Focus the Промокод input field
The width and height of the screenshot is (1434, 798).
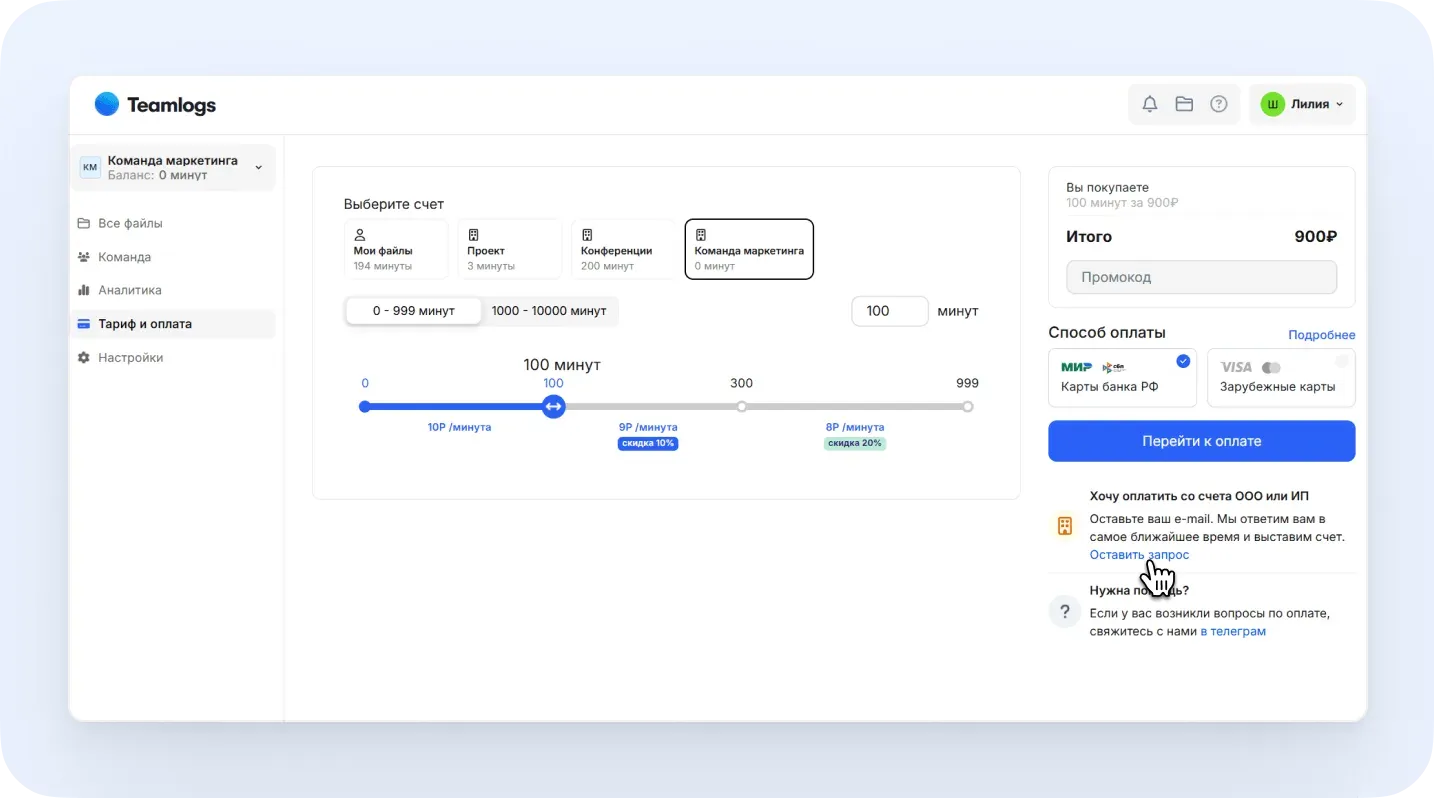tap(1201, 277)
